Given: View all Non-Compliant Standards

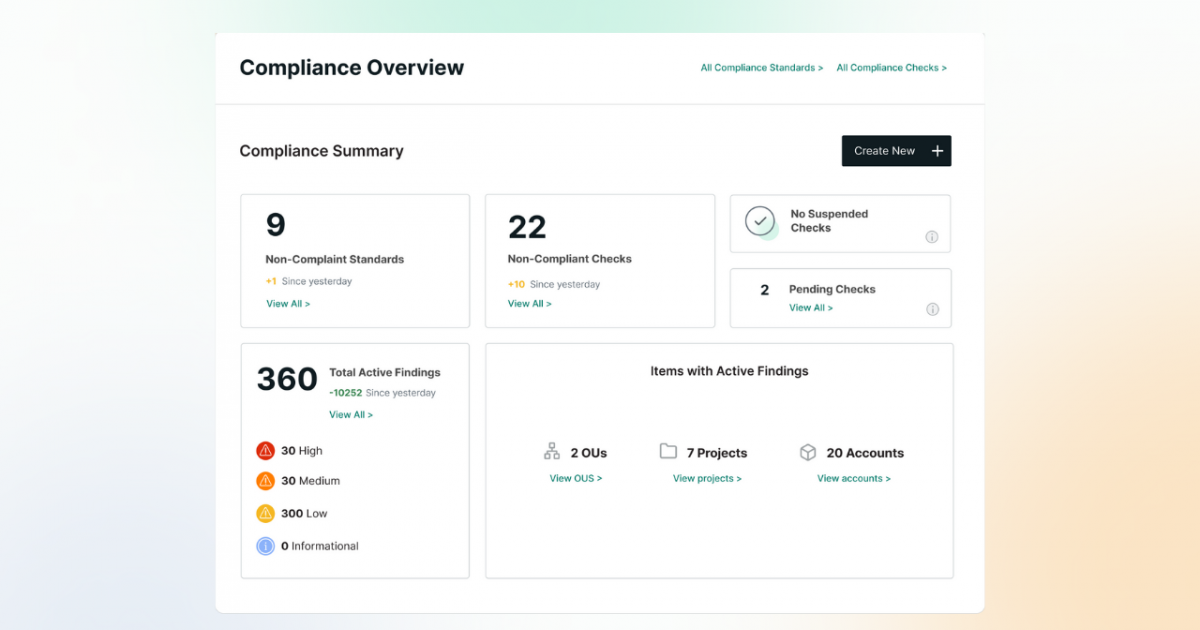Looking at the screenshot, I should coord(288,303).
